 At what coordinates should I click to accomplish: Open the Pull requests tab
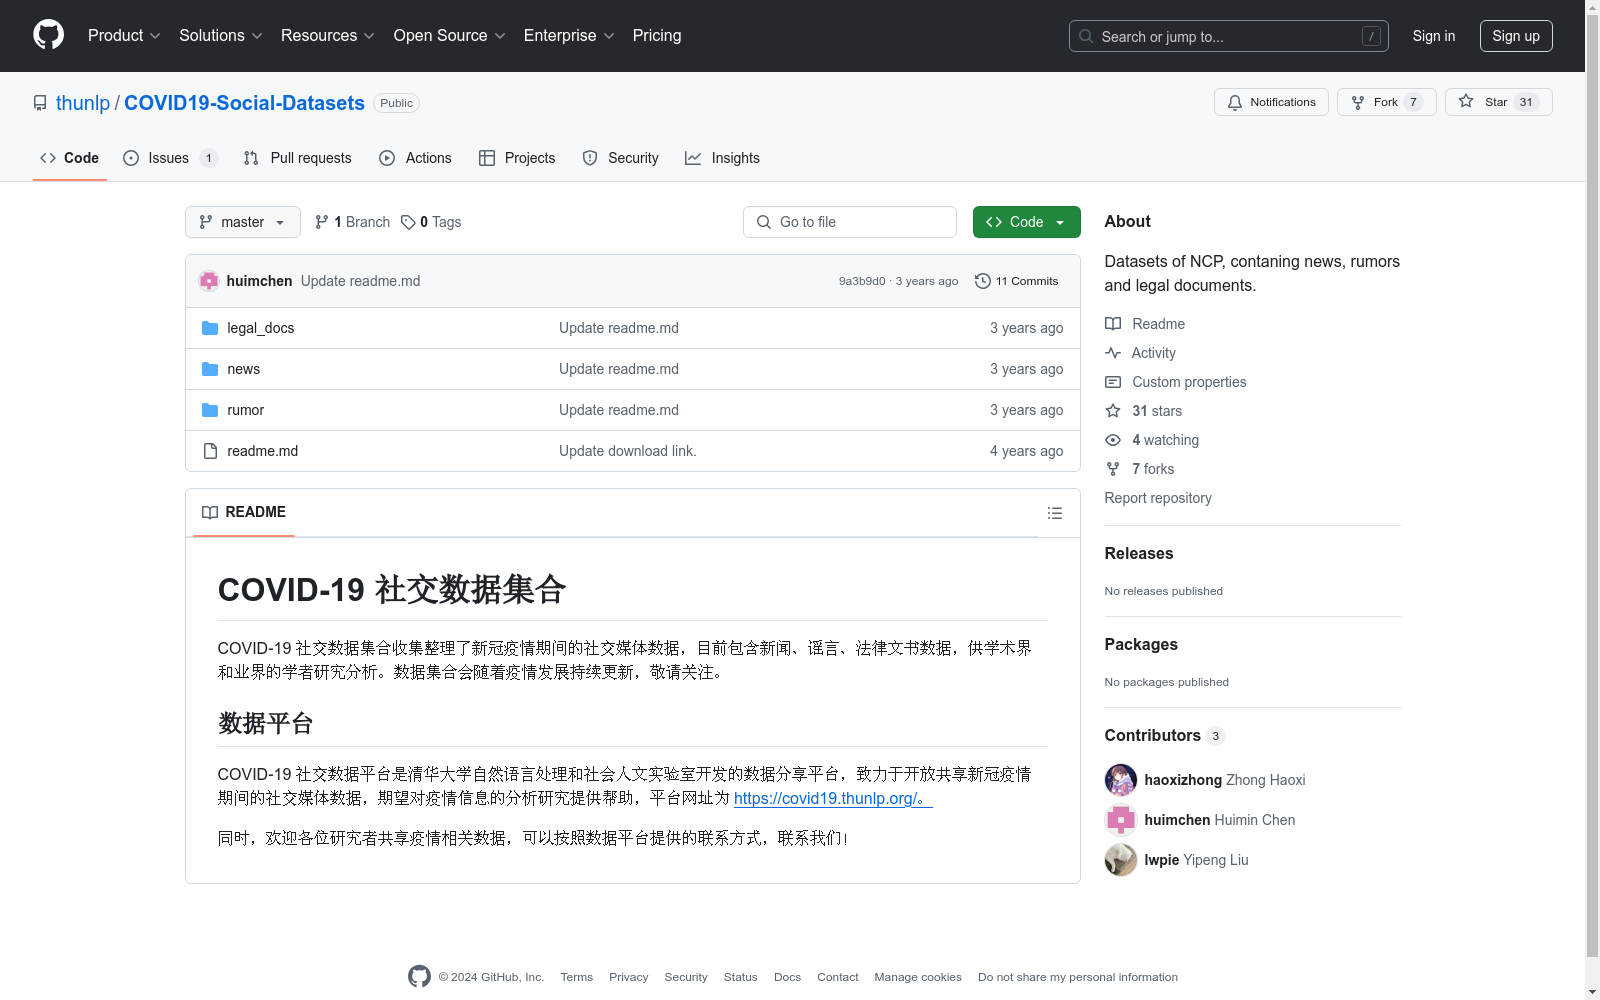tap(298, 158)
